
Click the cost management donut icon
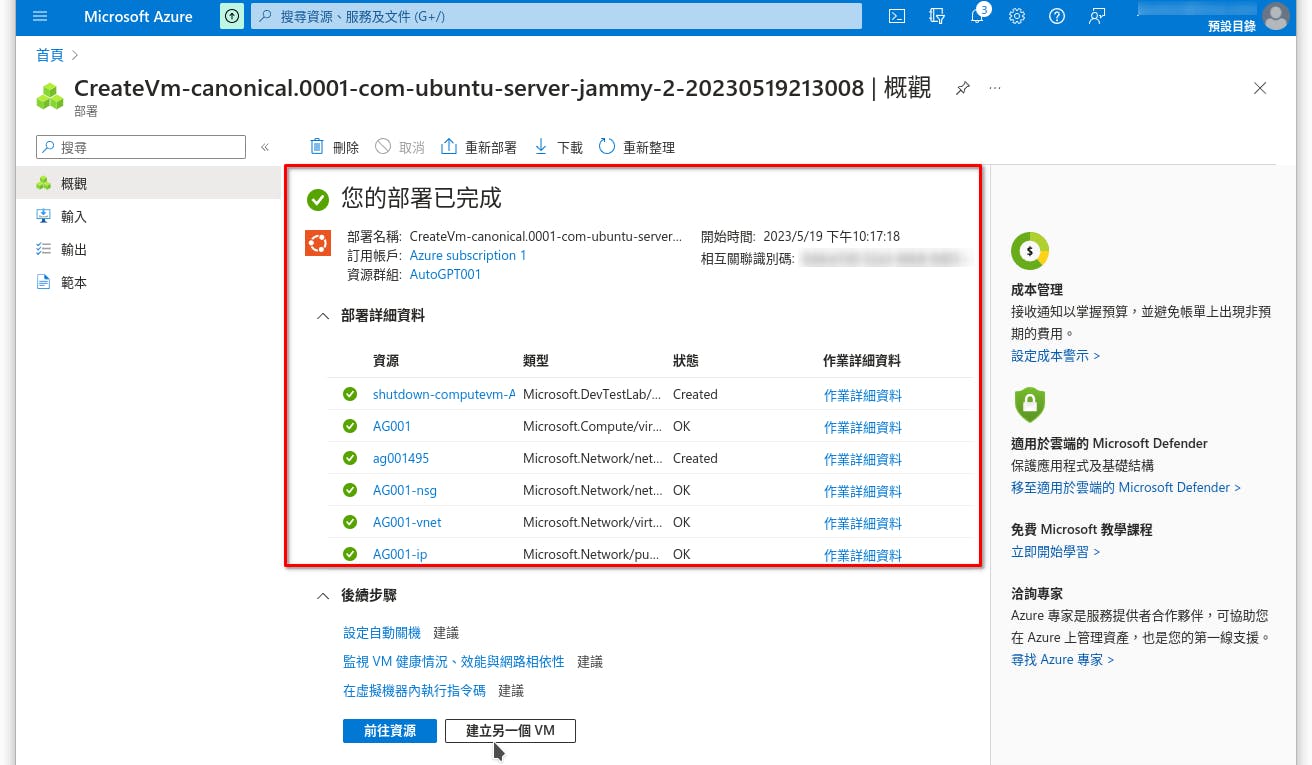click(1029, 251)
